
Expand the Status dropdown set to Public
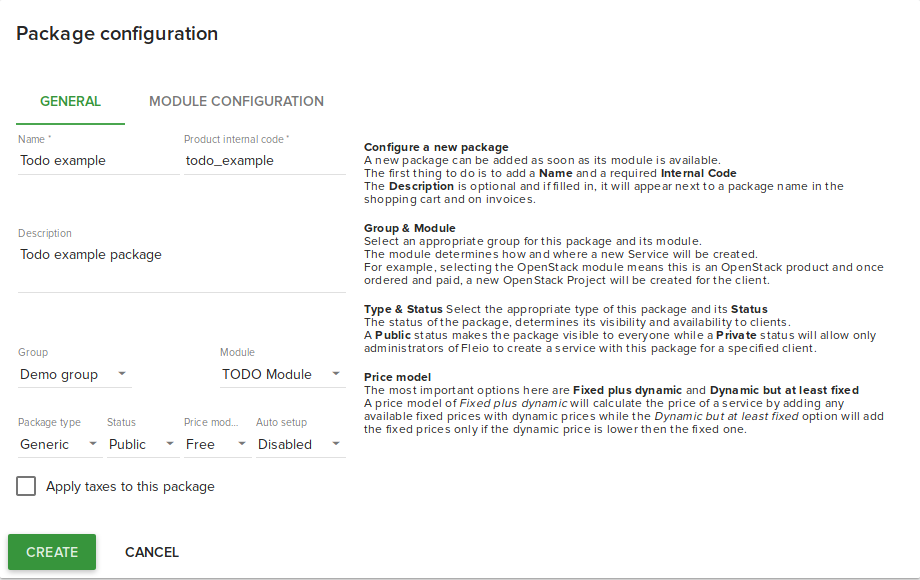(141, 444)
